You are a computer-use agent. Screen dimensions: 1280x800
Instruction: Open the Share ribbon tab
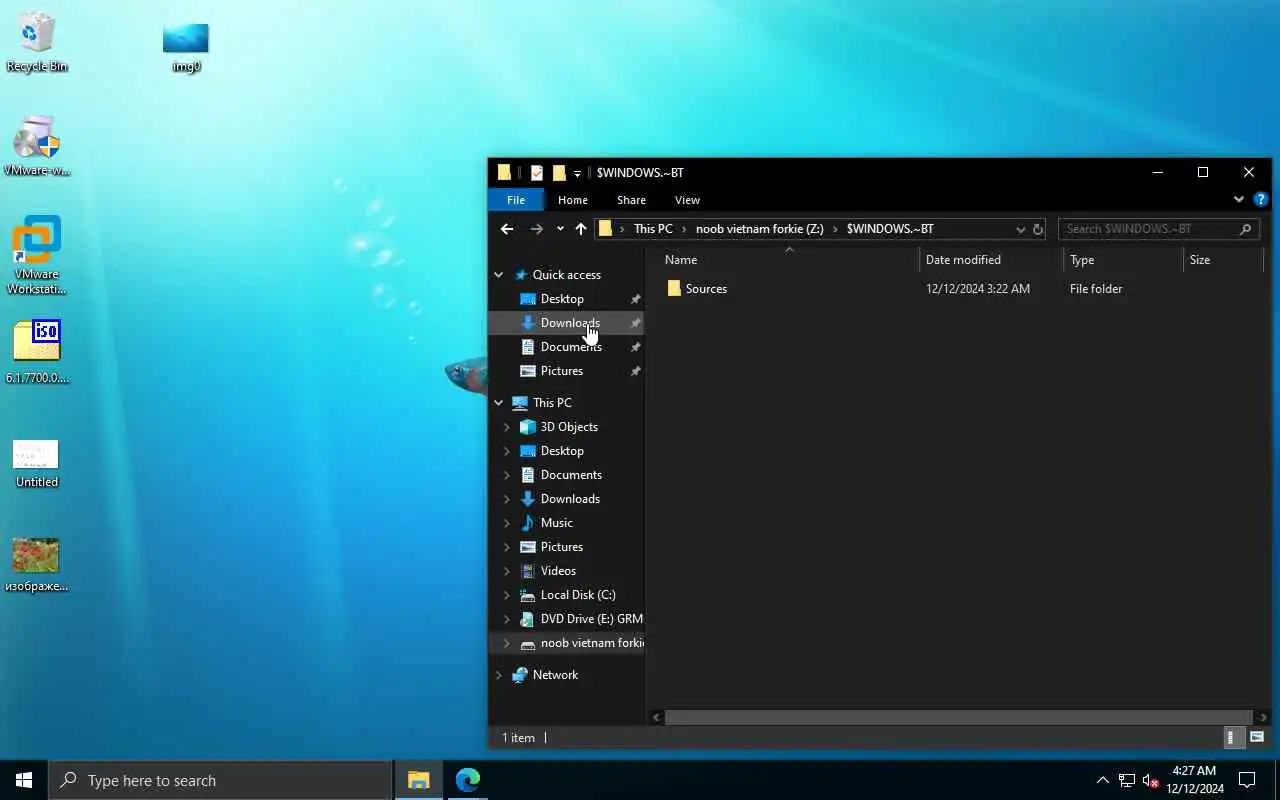631,200
